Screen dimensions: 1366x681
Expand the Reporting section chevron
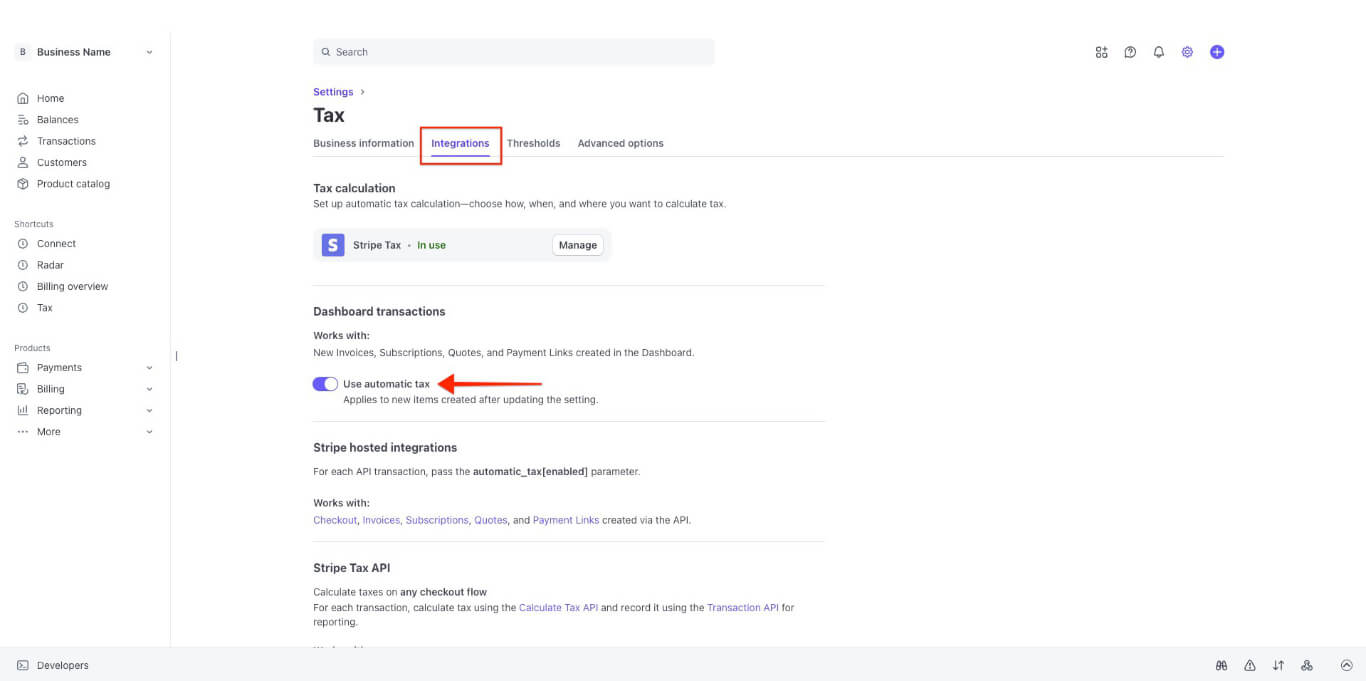point(149,411)
